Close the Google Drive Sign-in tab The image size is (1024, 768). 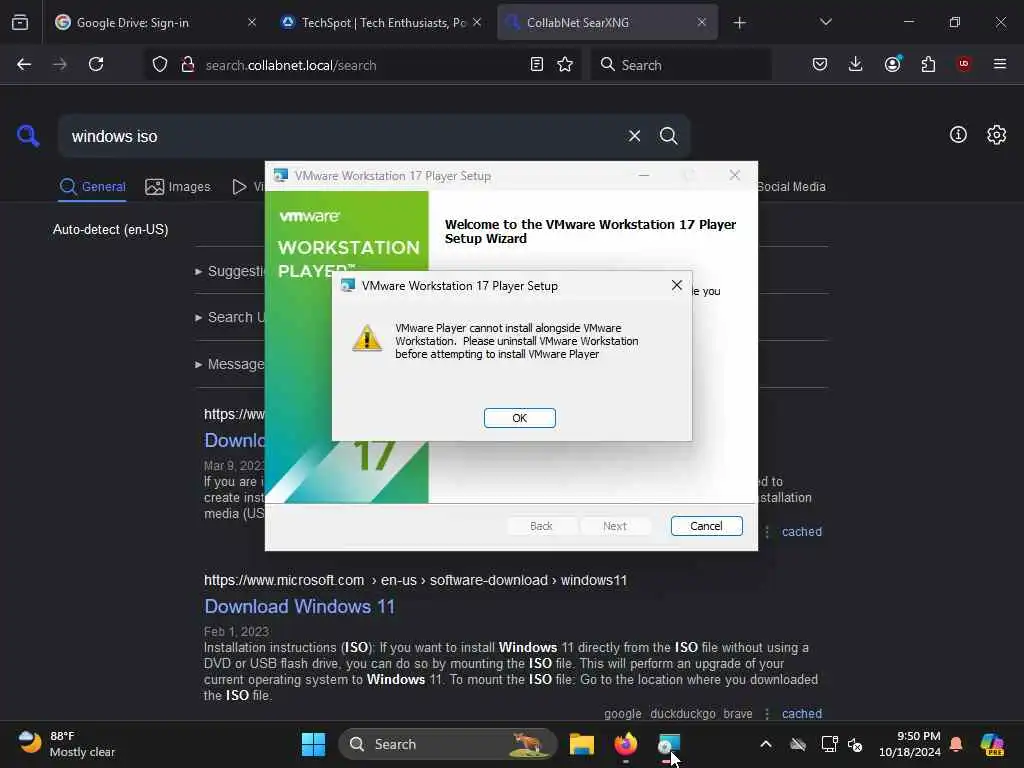251,23
